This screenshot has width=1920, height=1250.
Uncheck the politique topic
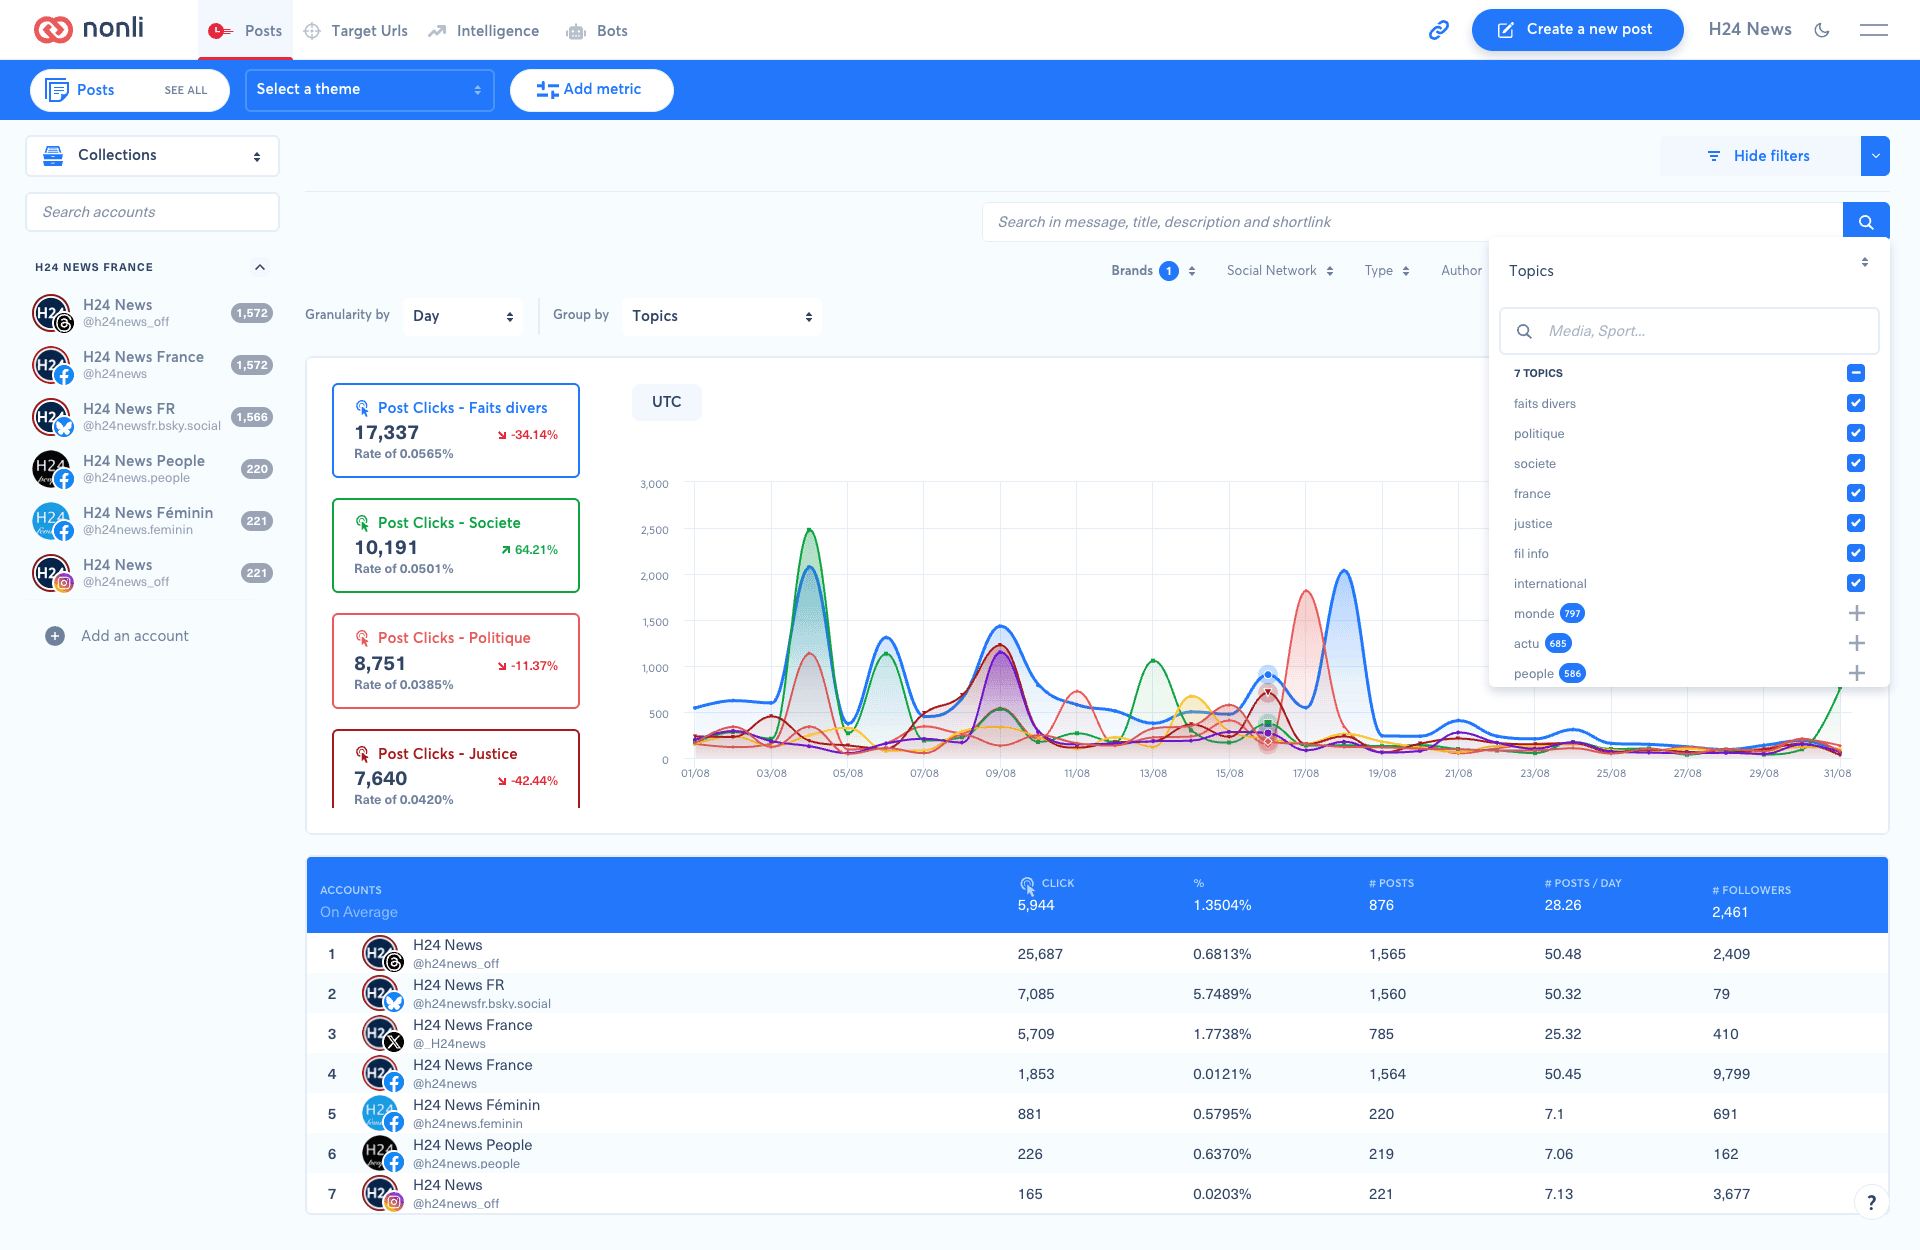click(x=1856, y=433)
